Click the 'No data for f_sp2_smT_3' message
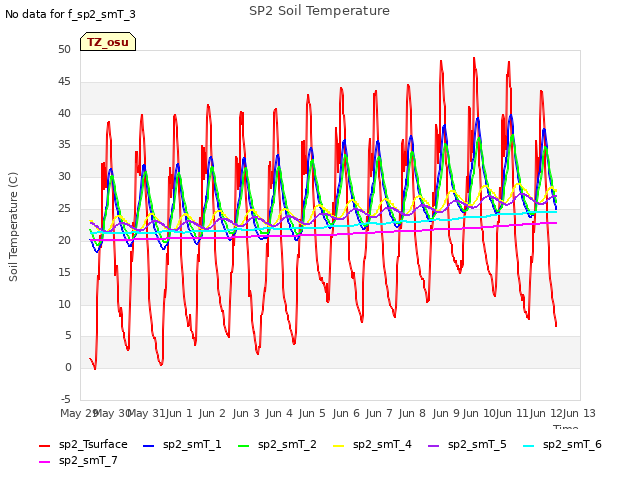 point(70,14)
